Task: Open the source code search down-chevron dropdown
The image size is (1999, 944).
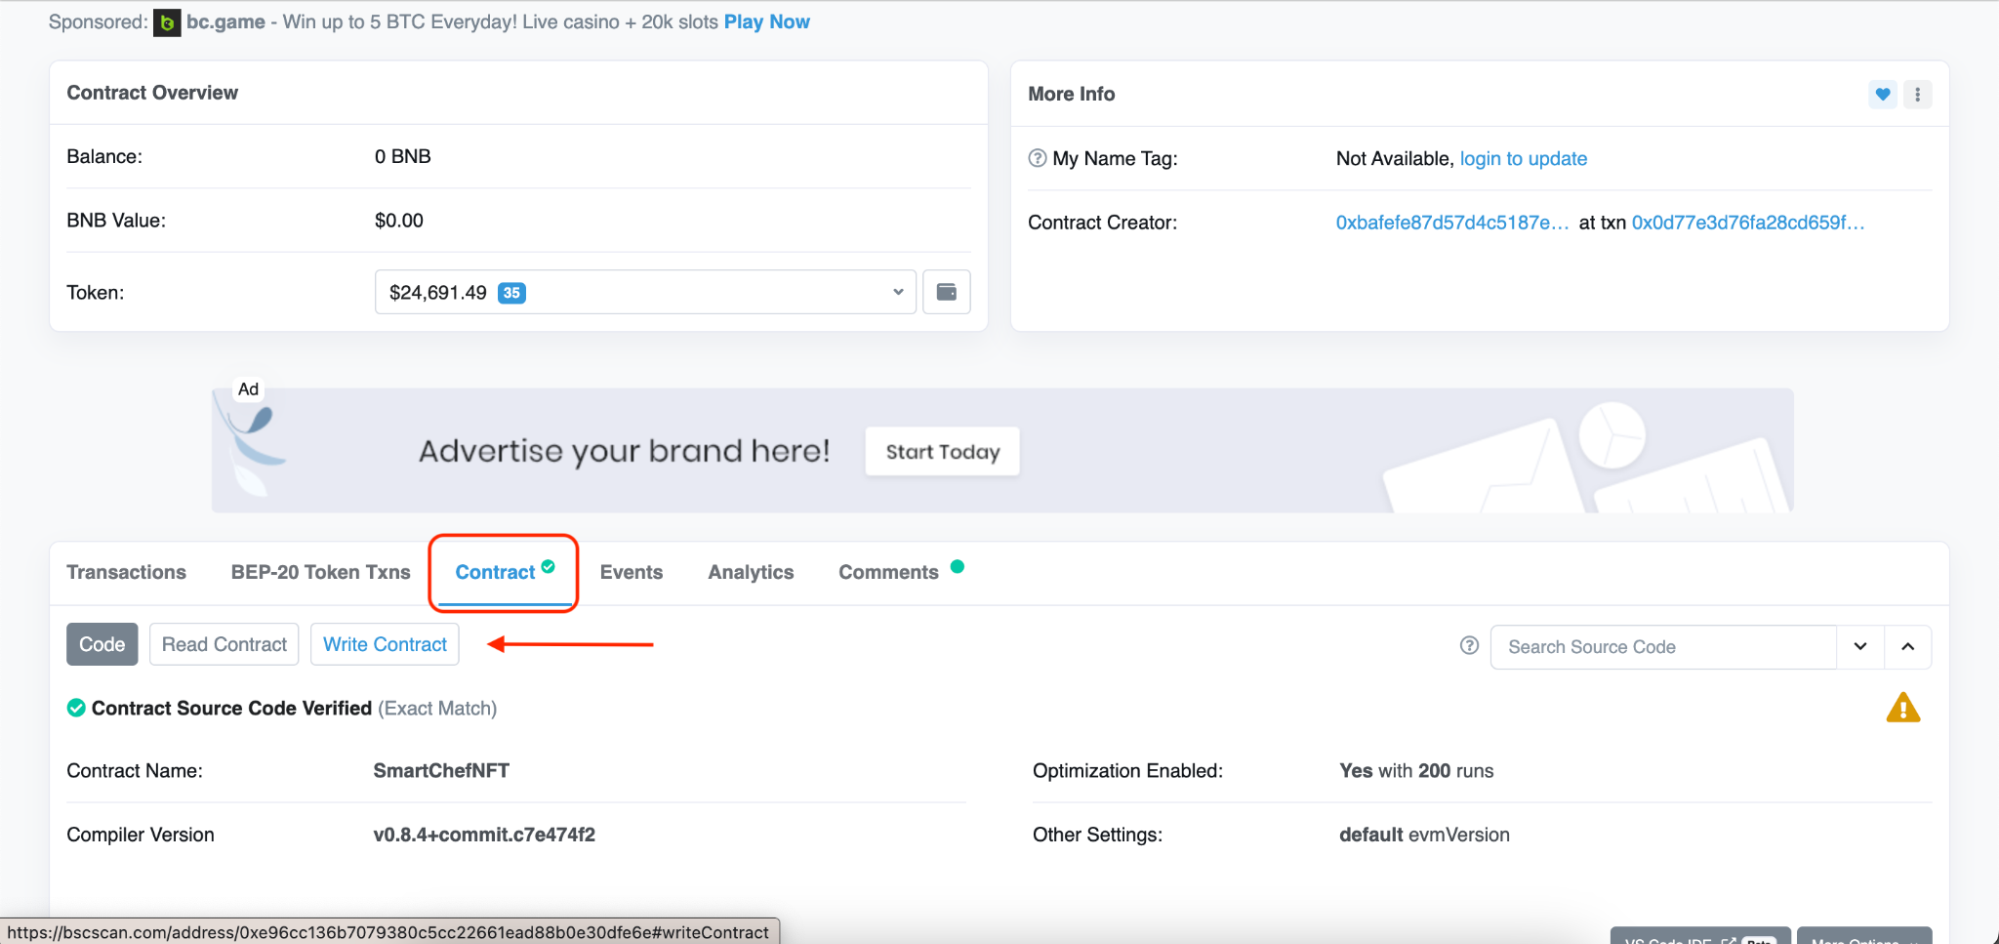Action: (1860, 646)
